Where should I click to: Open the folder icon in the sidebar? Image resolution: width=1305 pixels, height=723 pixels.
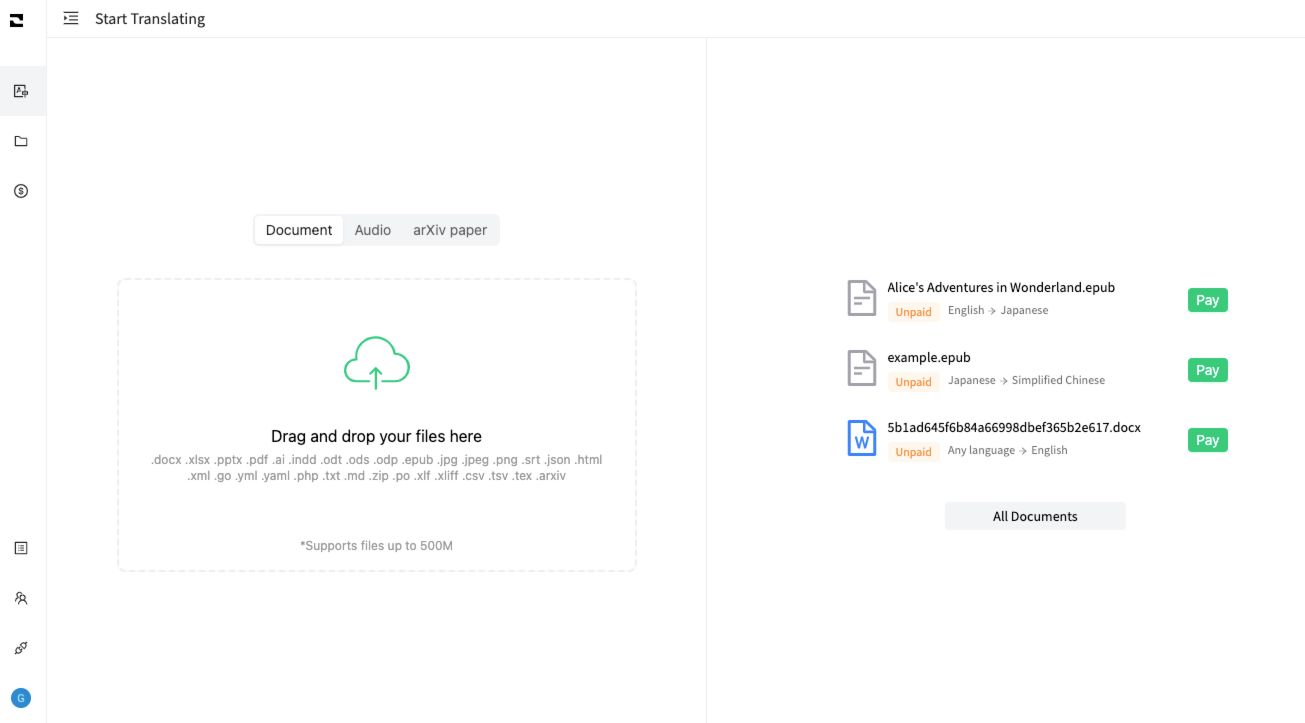click(x=21, y=141)
